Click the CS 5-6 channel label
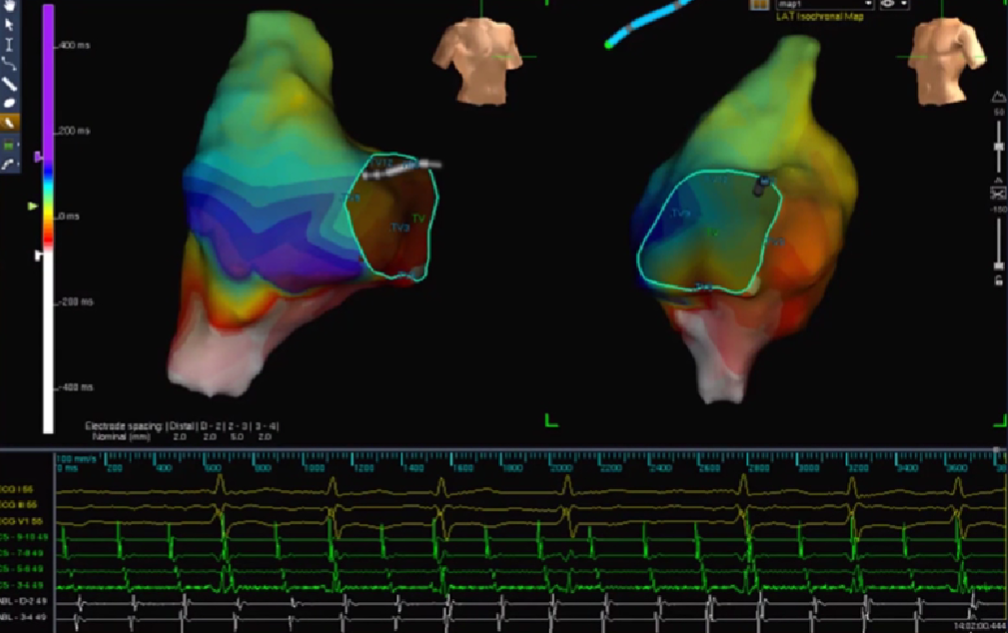The width and height of the screenshot is (1008, 633). coord(22,569)
